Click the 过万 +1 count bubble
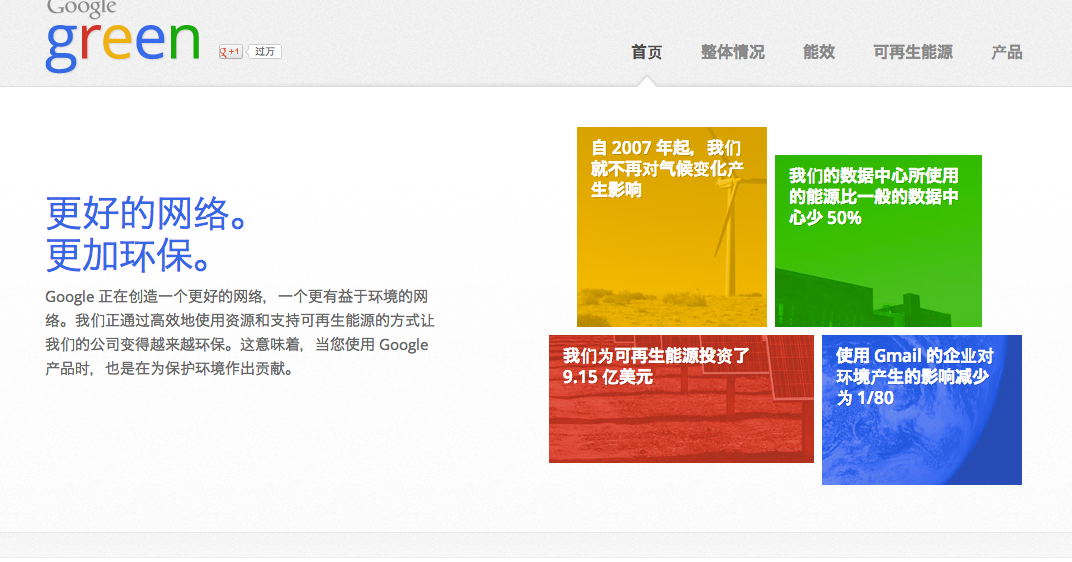This screenshot has width=1072, height=562. [x=265, y=51]
